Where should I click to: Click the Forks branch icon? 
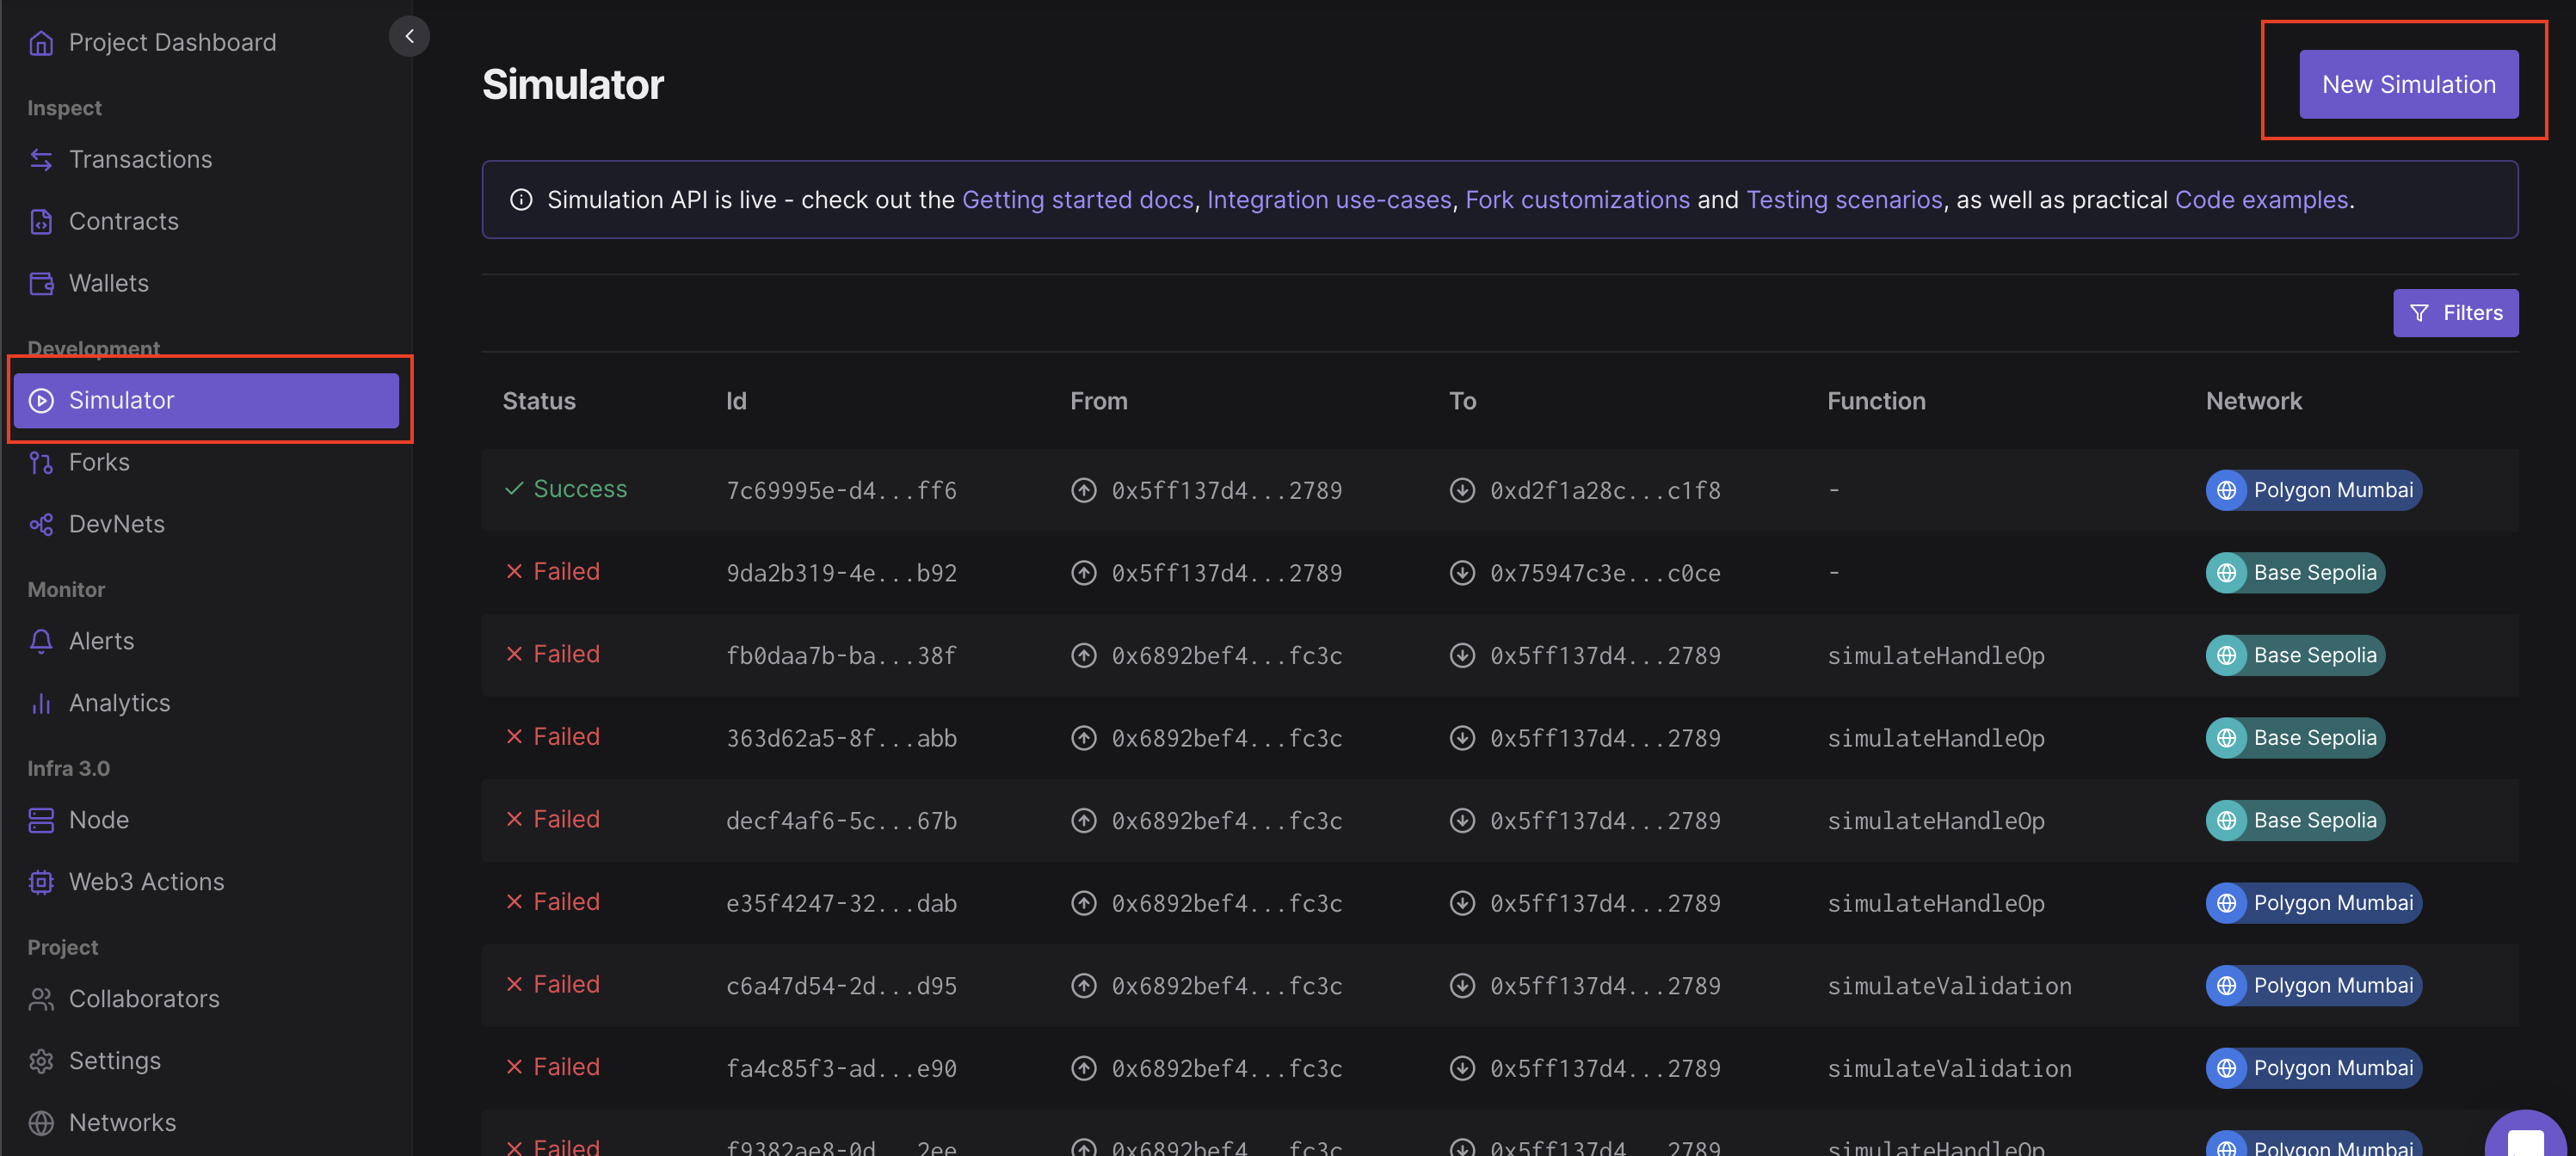[x=41, y=463]
